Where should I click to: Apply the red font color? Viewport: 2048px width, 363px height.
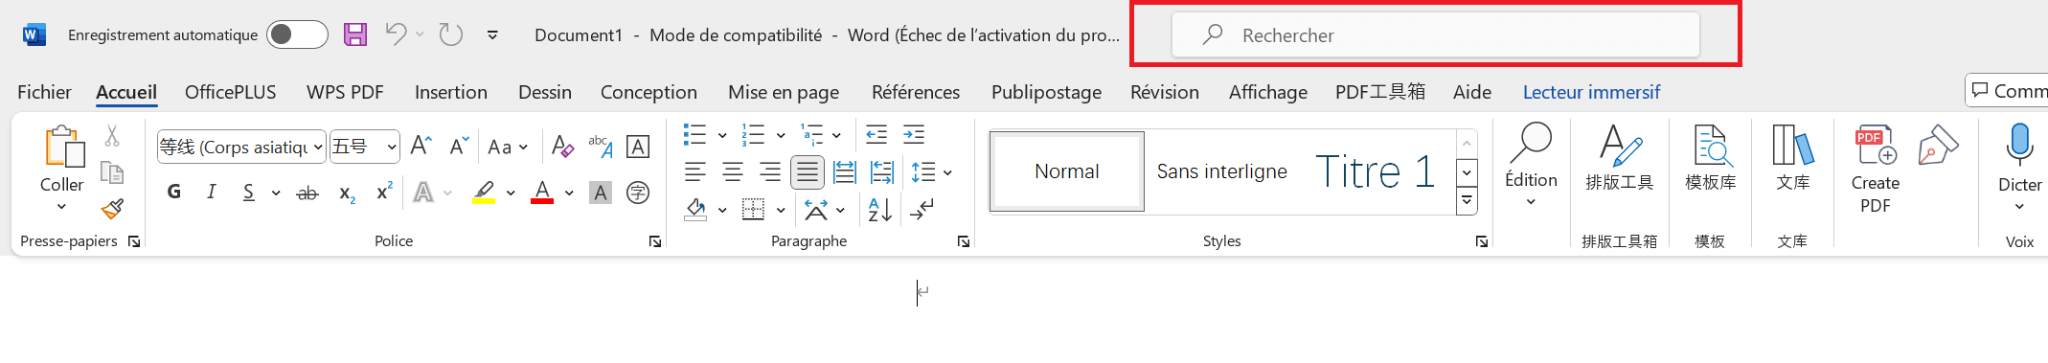click(542, 192)
